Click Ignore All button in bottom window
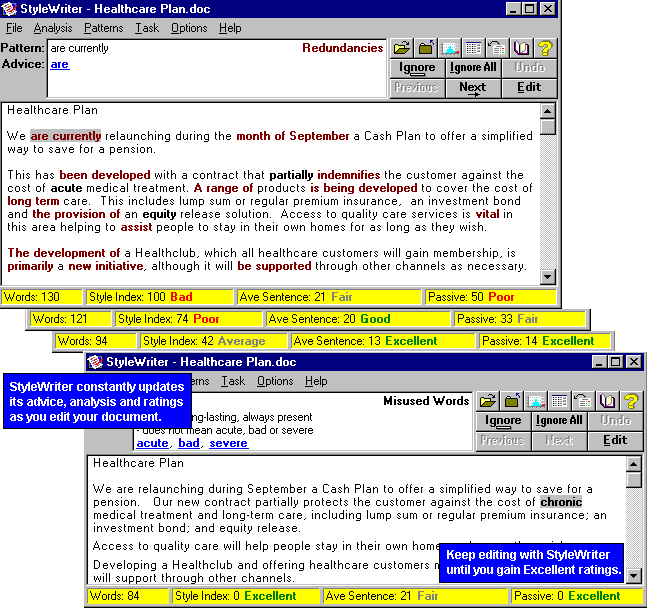647x608 pixels. tap(559, 421)
